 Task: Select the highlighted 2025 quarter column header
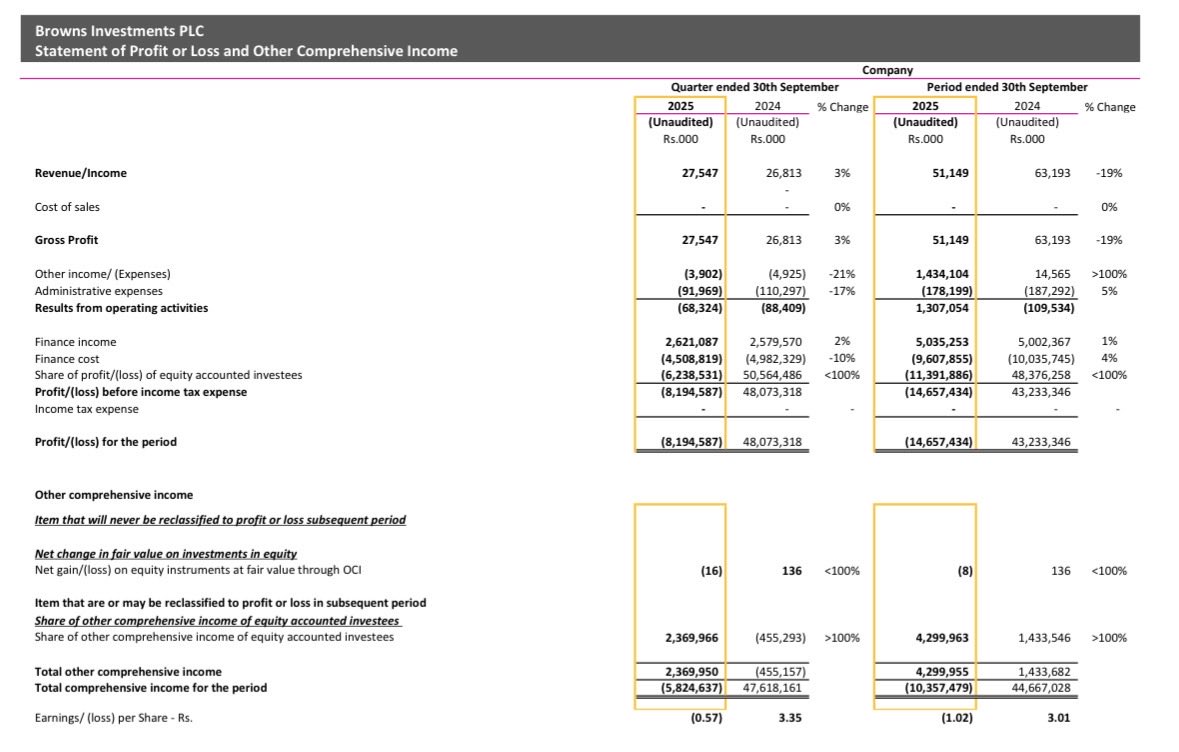click(x=683, y=106)
